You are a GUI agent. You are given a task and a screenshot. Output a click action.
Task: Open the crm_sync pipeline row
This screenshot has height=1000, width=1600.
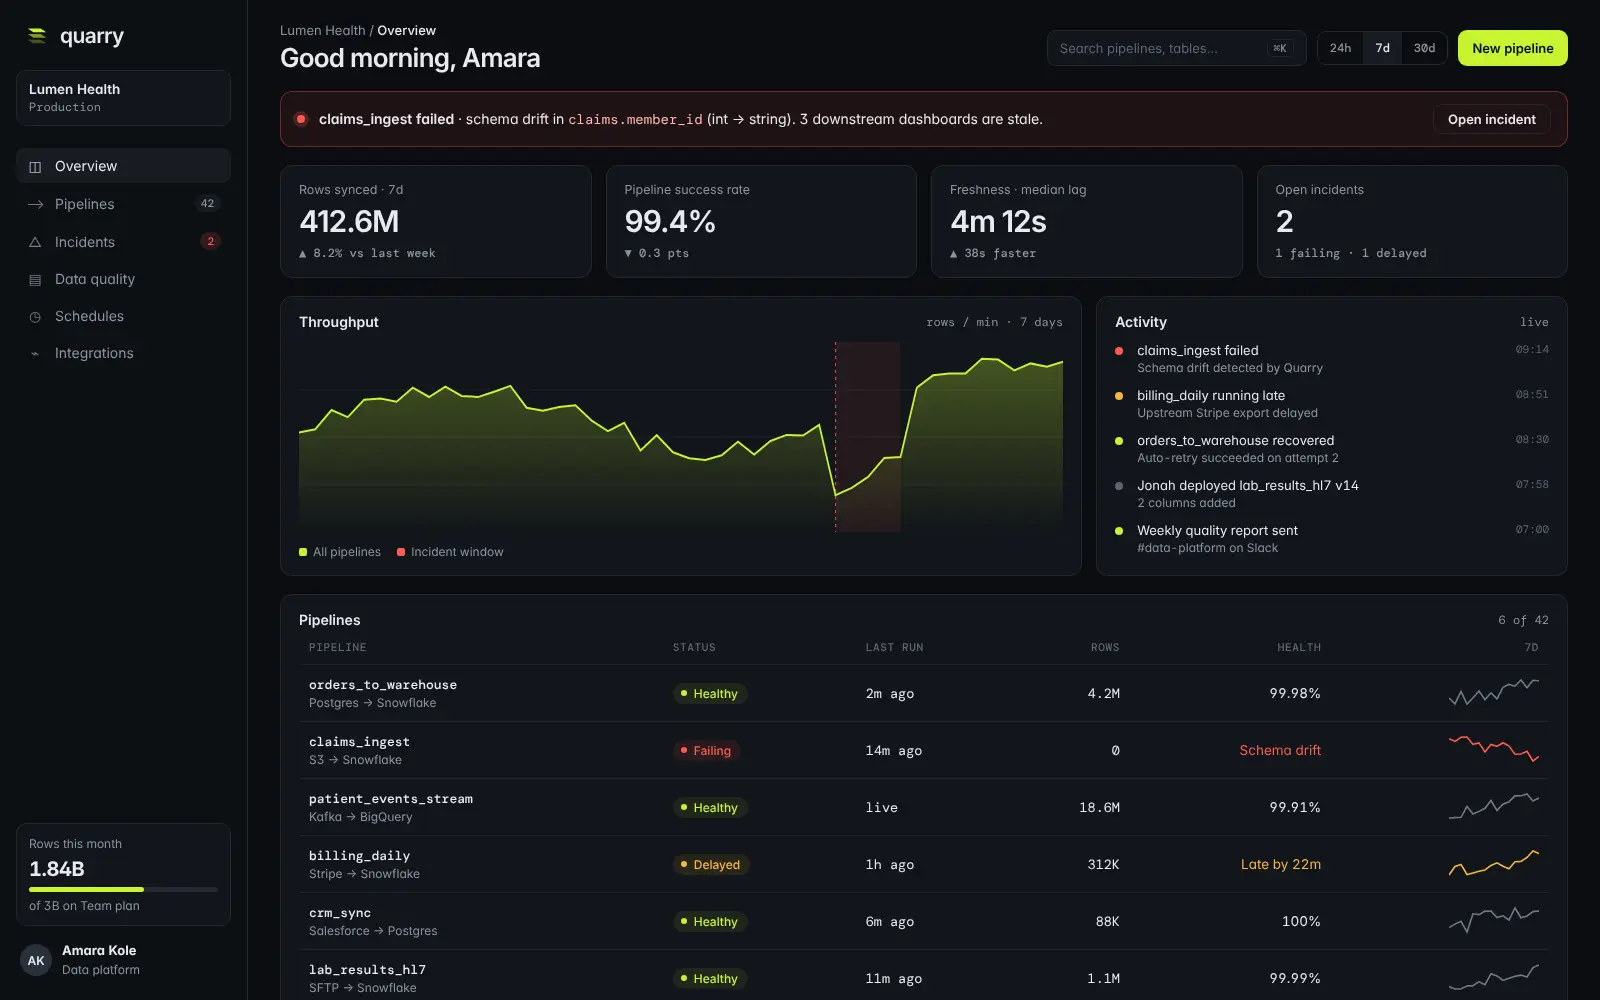[923, 921]
